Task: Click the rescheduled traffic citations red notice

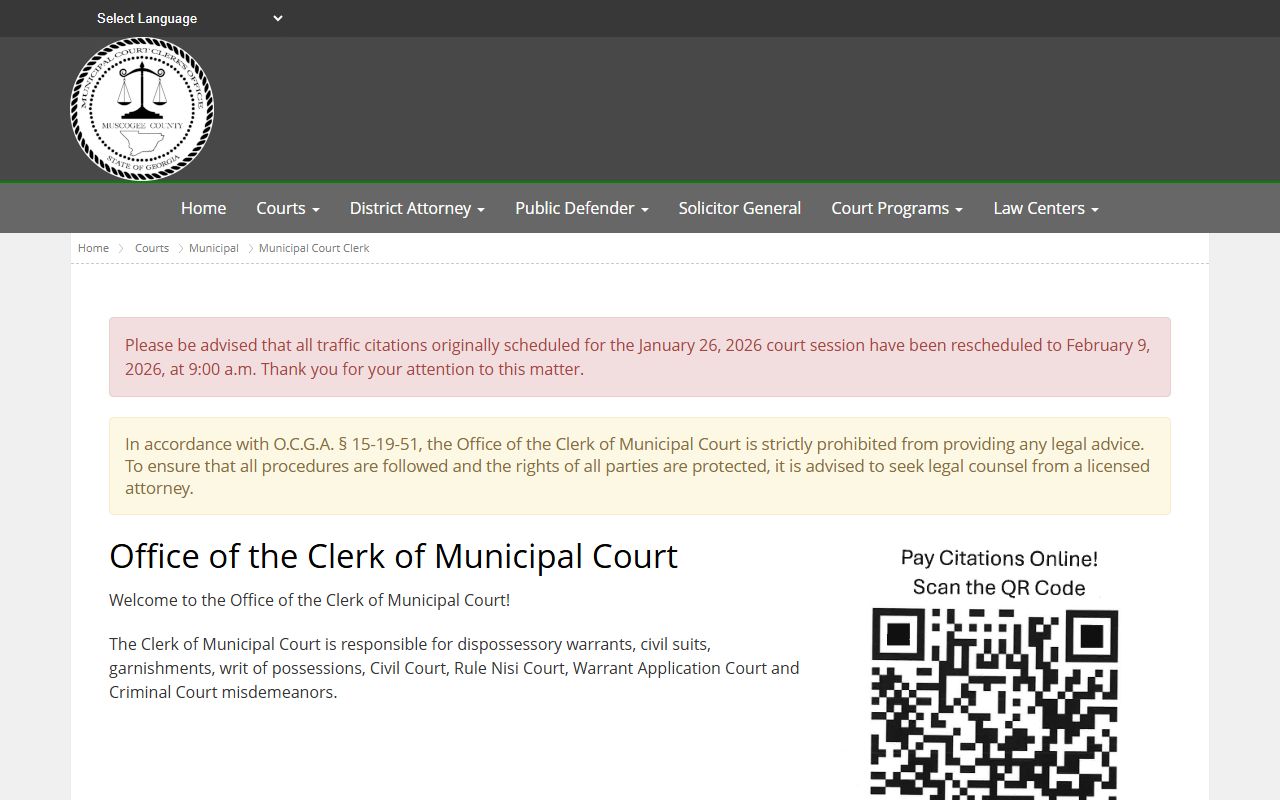Action: [x=640, y=357]
